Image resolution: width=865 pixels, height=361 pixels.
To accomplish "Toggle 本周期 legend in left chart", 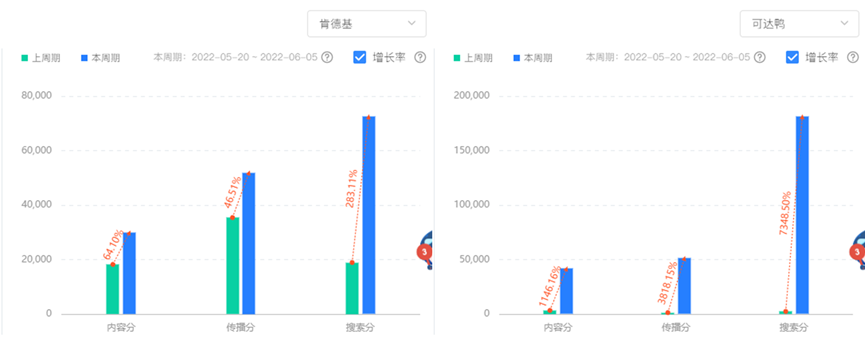I will coord(100,58).
